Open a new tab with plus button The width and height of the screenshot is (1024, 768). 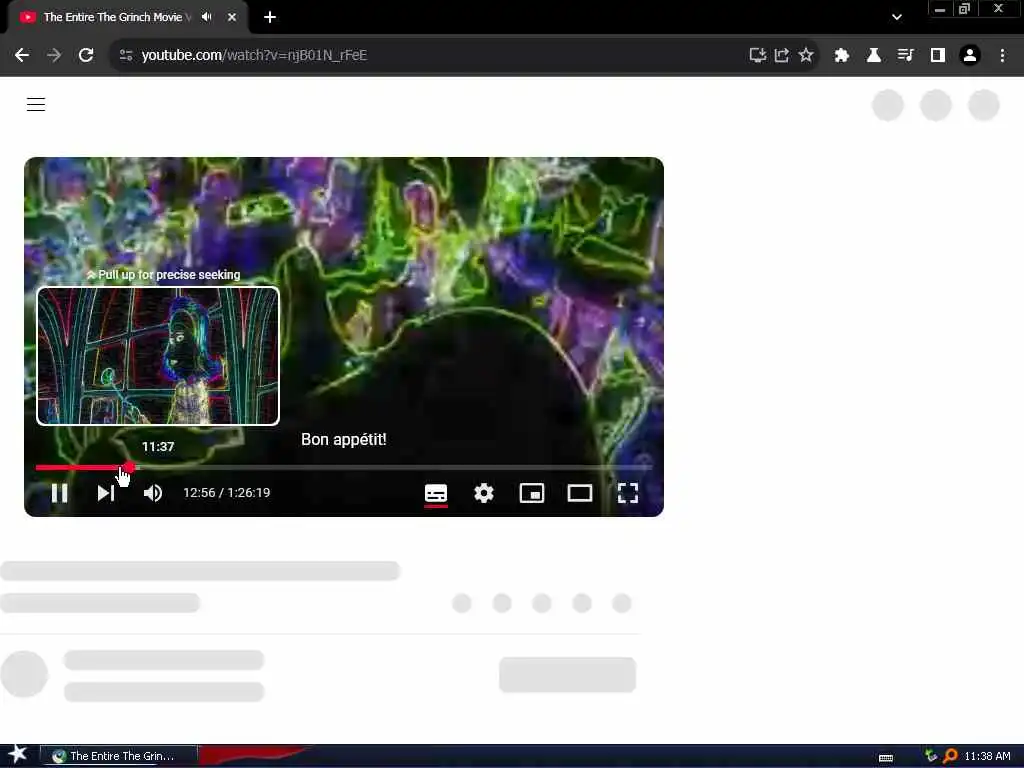[x=270, y=17]
